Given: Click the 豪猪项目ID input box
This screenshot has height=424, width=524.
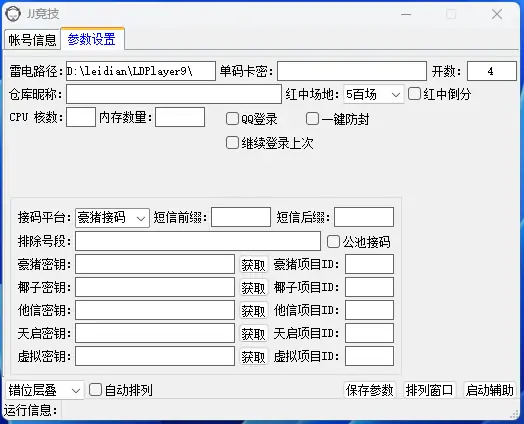Looking at the screenshot, I should click(369, 264).
